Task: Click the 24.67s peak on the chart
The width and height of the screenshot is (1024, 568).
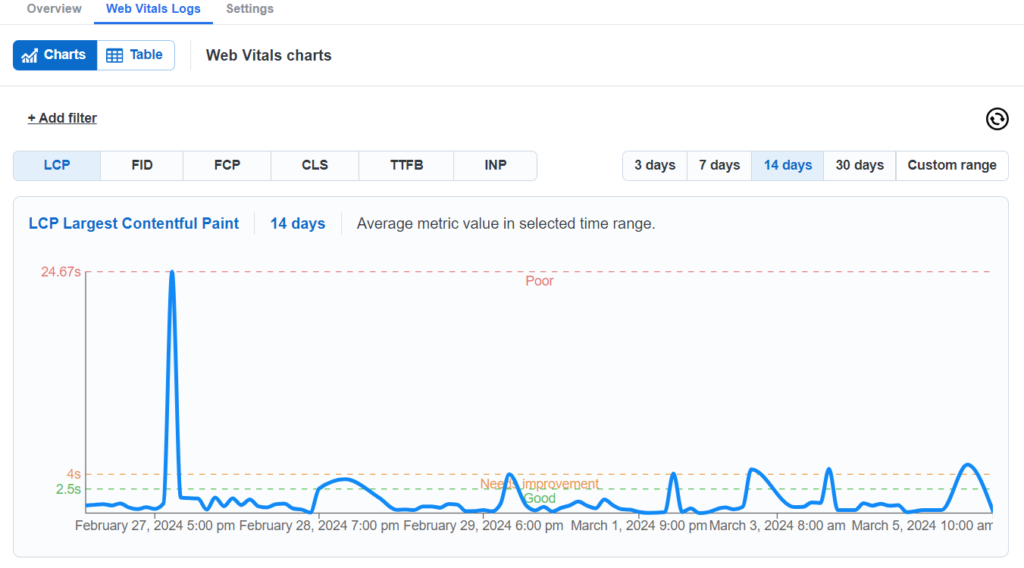Action: (x=172, y=272)
